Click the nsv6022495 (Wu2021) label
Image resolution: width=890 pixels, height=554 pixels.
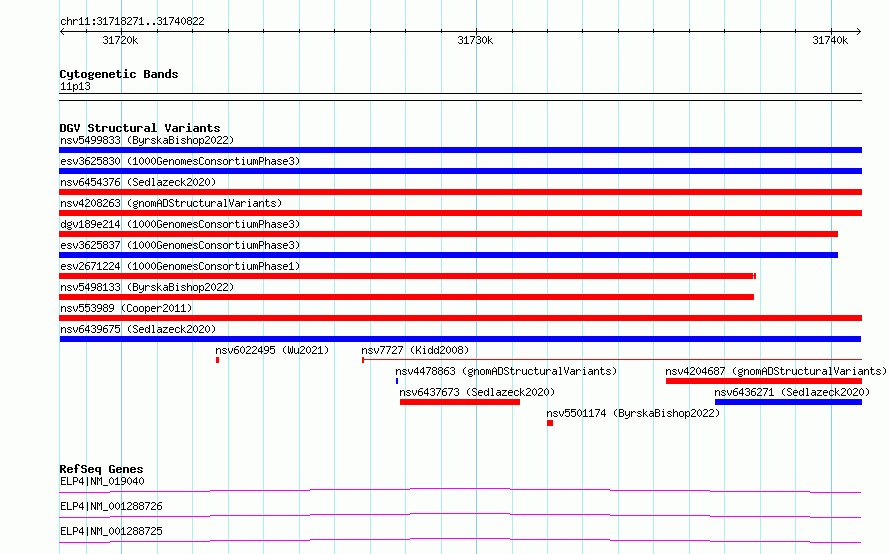(x=272, y=350)
